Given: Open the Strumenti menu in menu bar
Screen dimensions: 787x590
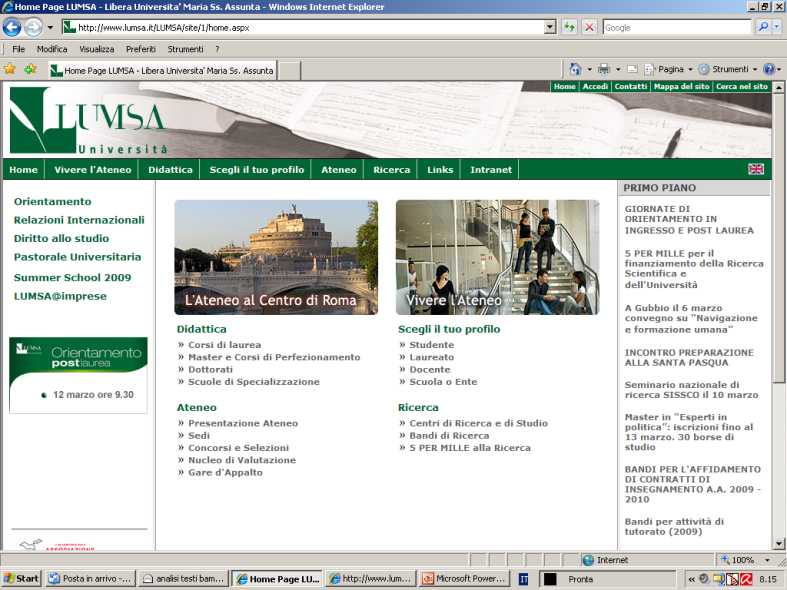Looking at the screenshot, I should (185, 49).
